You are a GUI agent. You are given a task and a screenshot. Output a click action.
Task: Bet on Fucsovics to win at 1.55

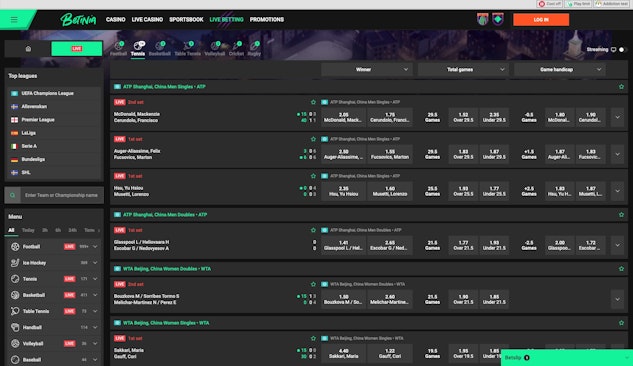tap(390, 154)
